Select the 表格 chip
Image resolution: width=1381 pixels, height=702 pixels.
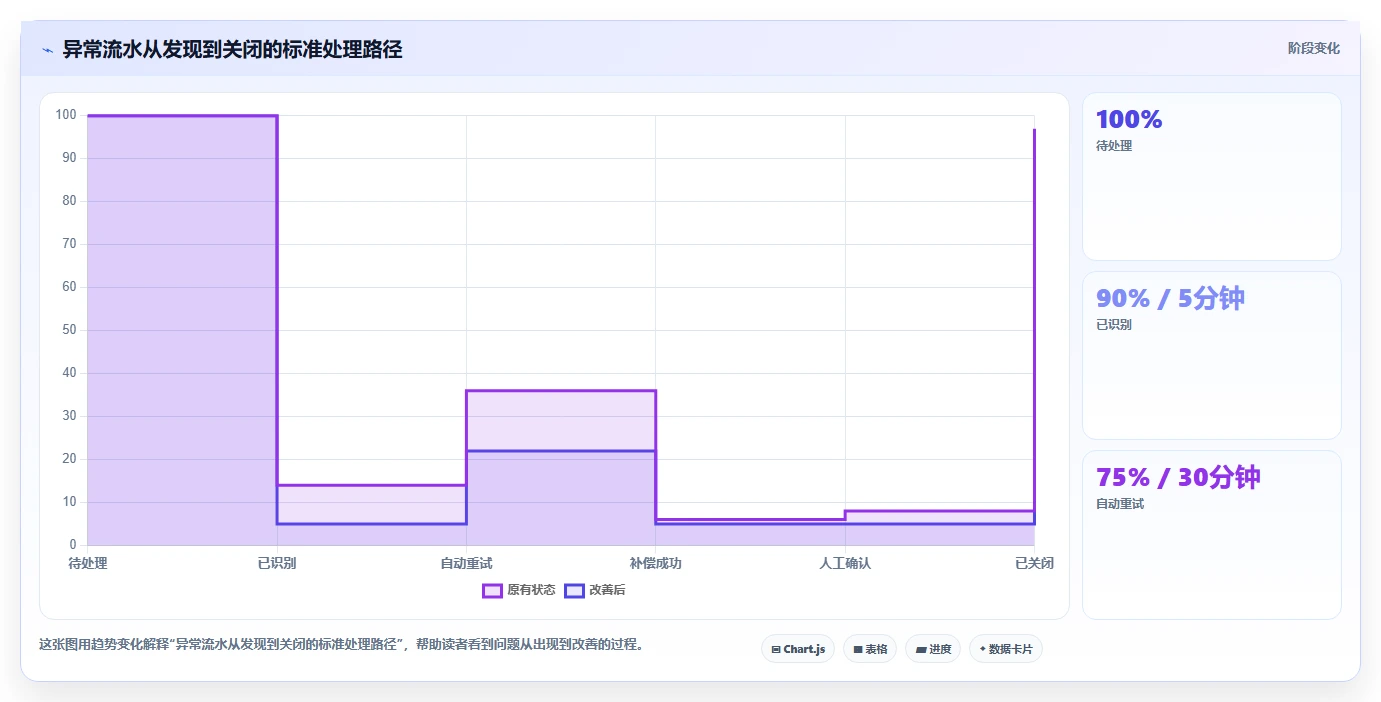point(870,649)
